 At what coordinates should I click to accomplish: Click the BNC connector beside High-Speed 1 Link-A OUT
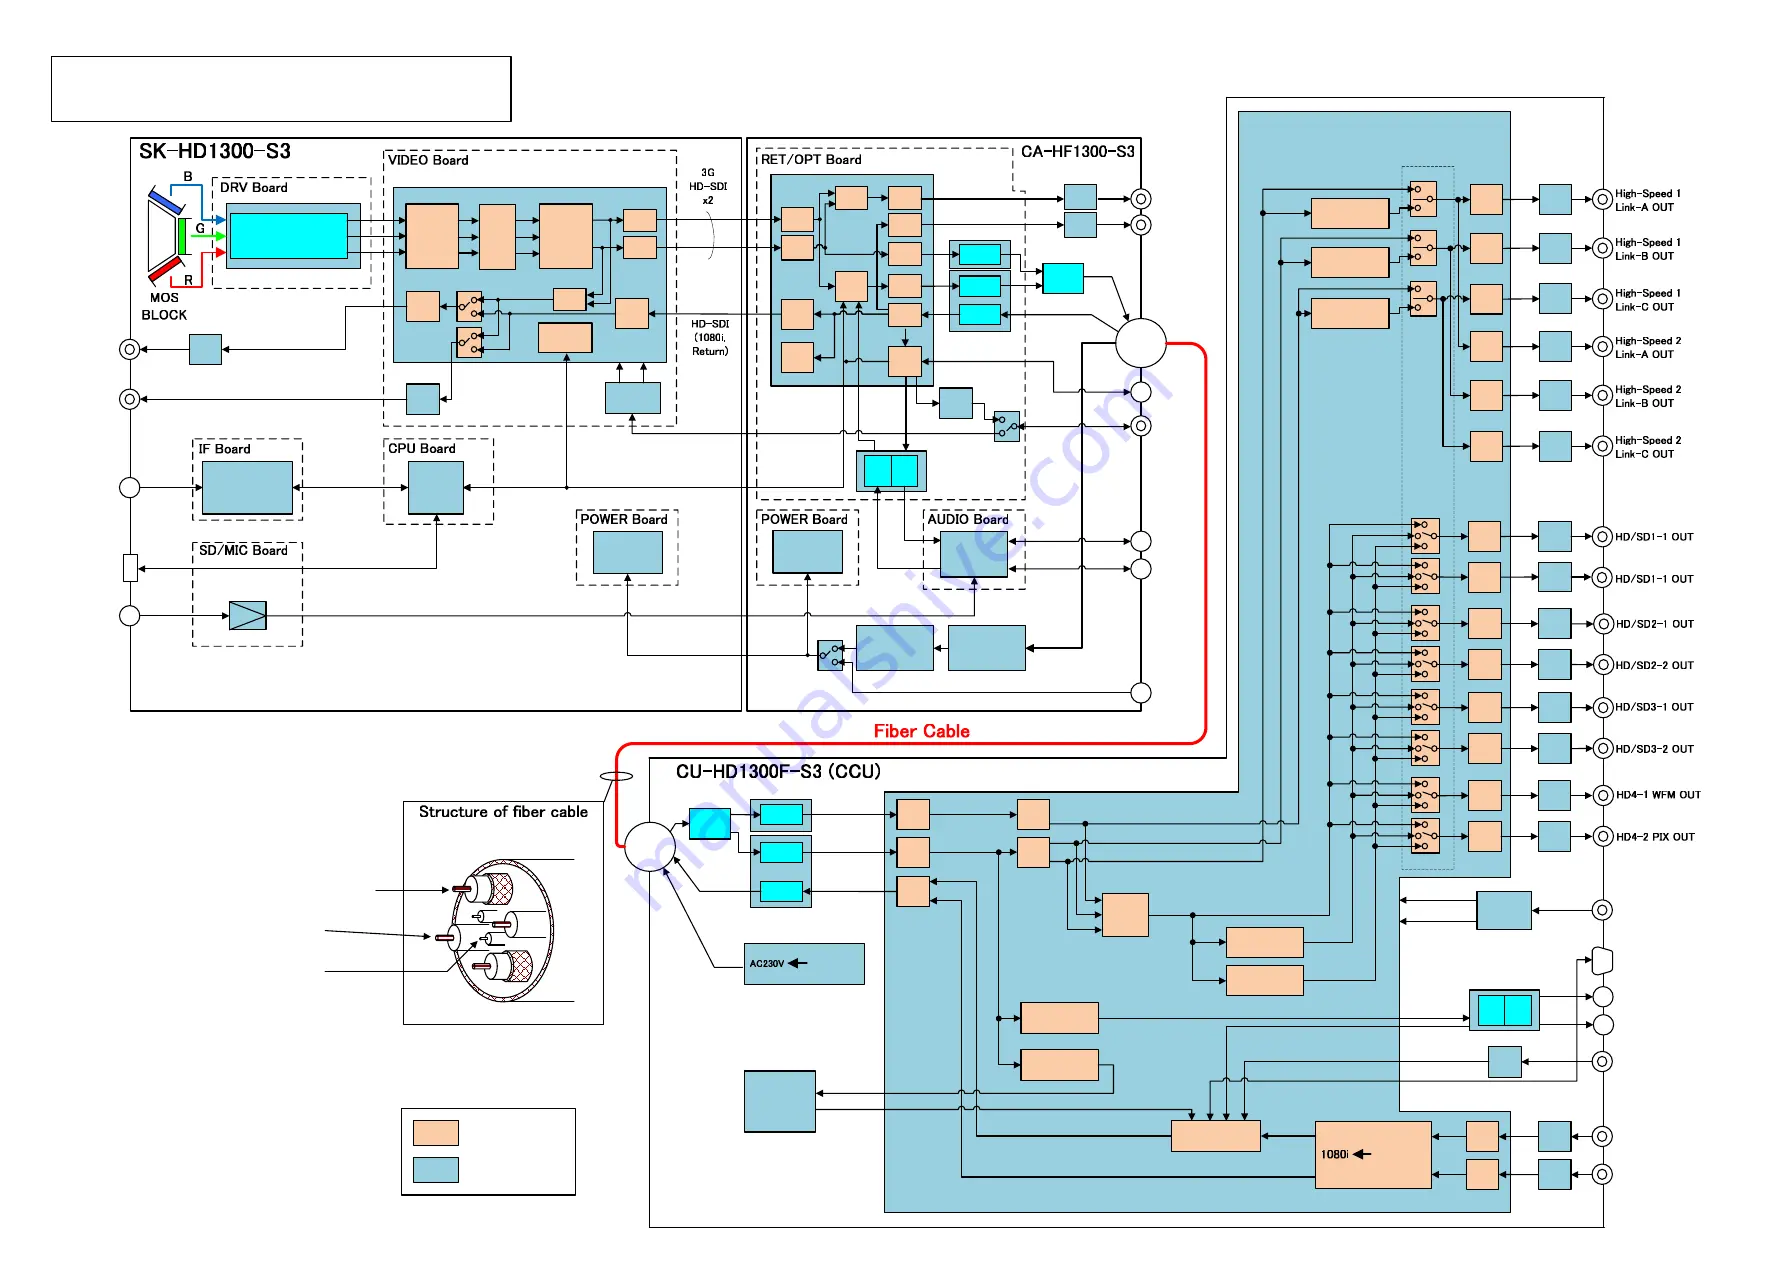[x=1602, y=200]
